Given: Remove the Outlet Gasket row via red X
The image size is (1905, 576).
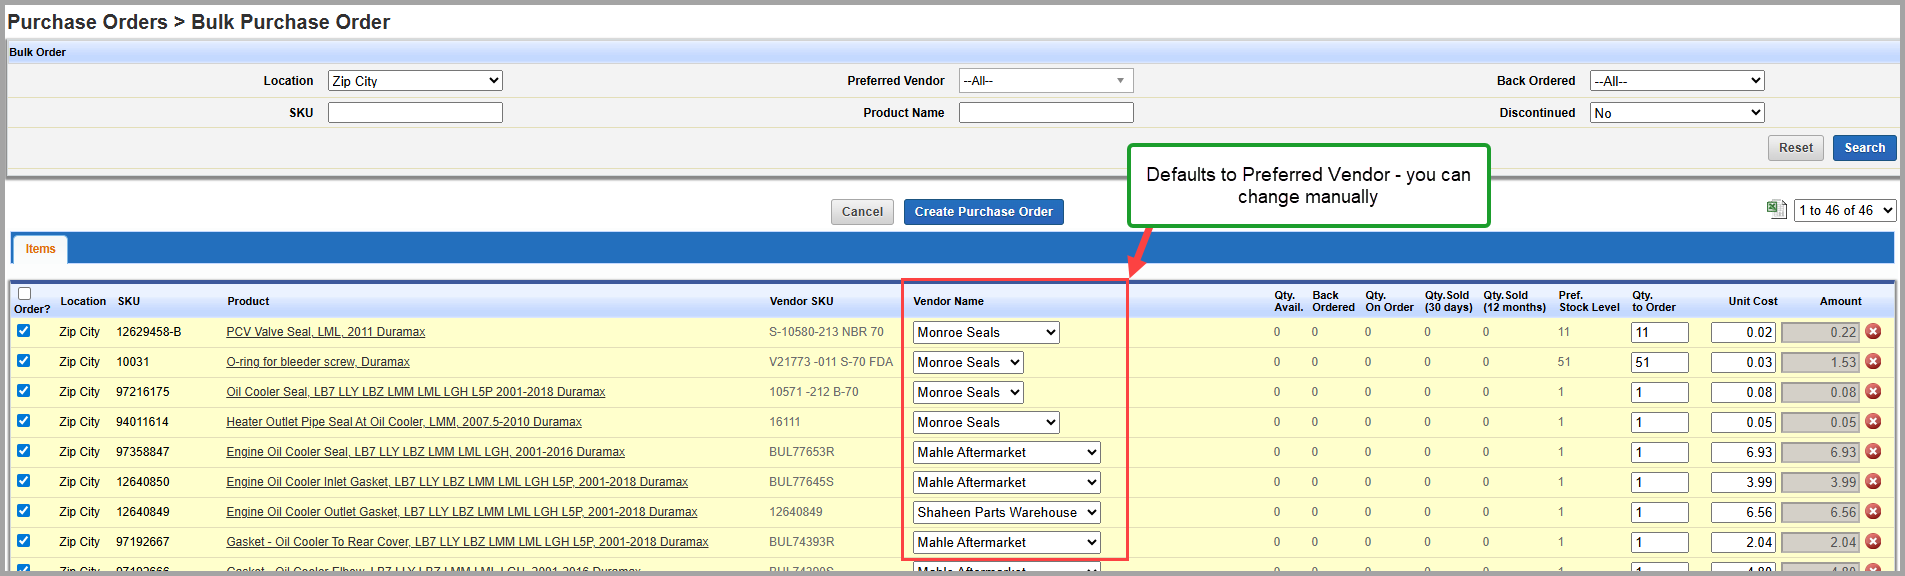Looking at the screenshot, I should coord(1873,512).
